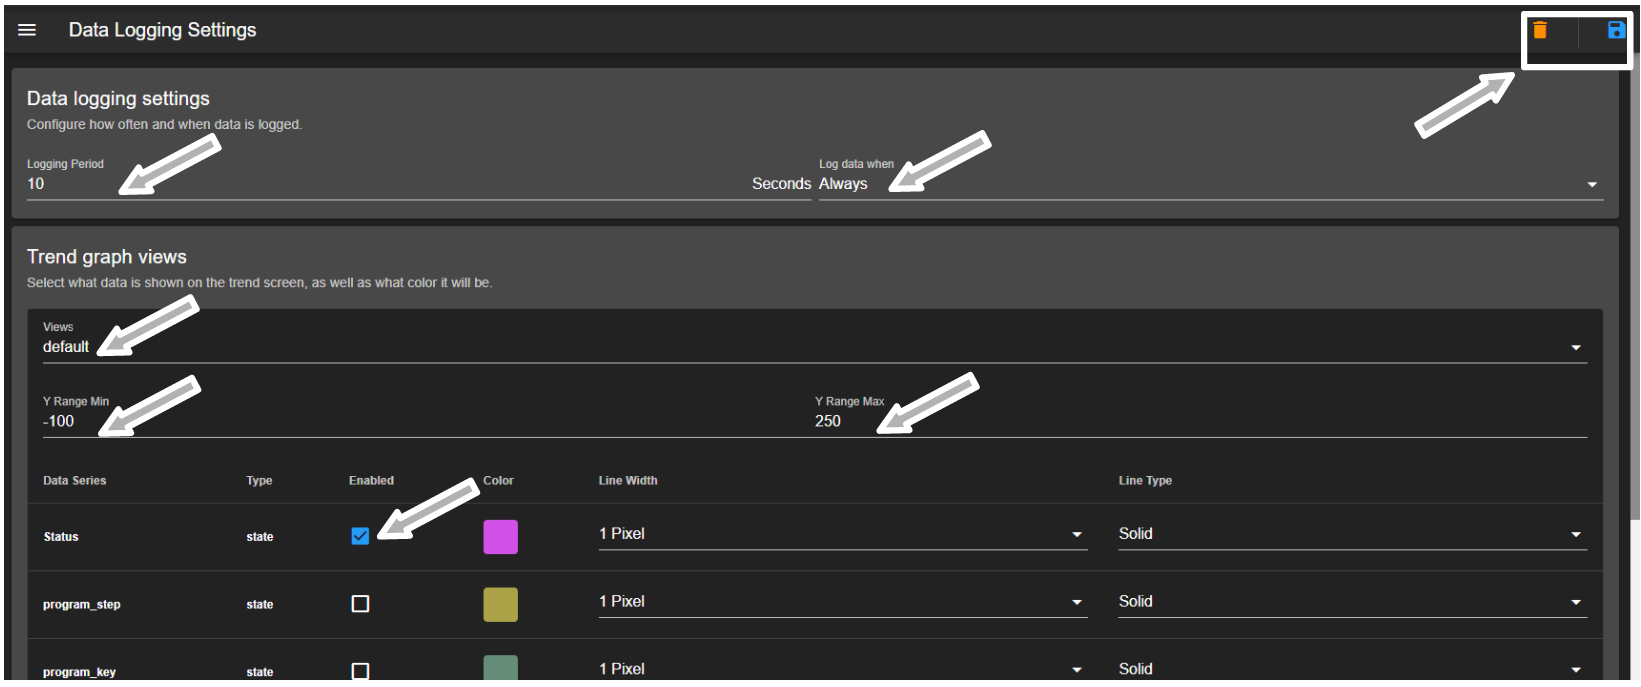Screen dimensions: 1641x687
Task: Open the Views default dropdown
Action: [x=814, y=347]
